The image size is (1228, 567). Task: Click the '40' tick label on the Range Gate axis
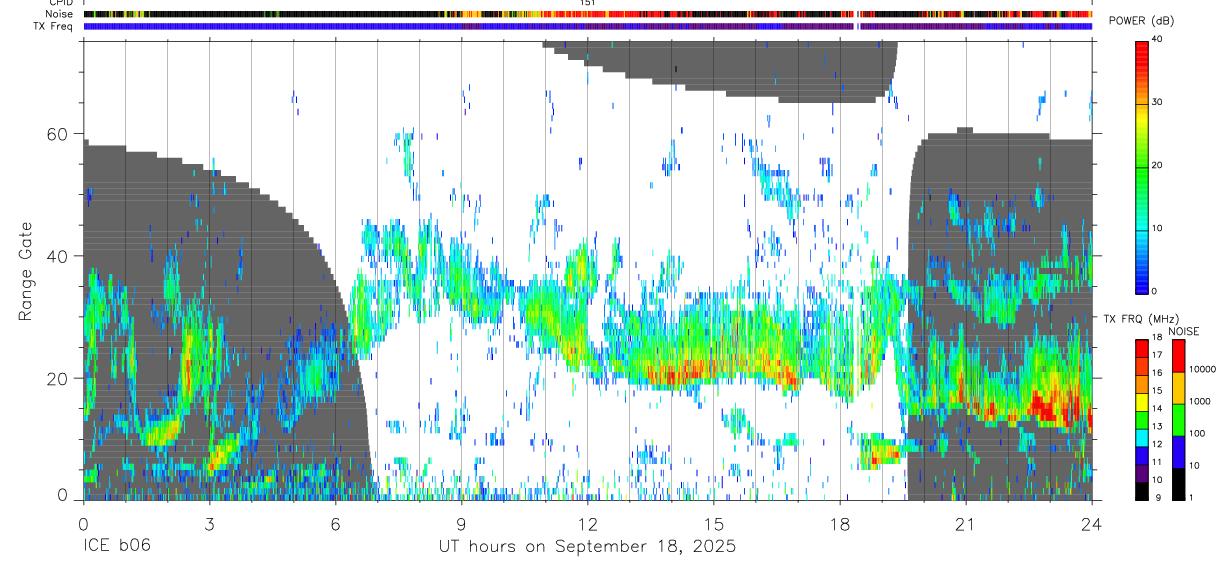coord(58,256)
